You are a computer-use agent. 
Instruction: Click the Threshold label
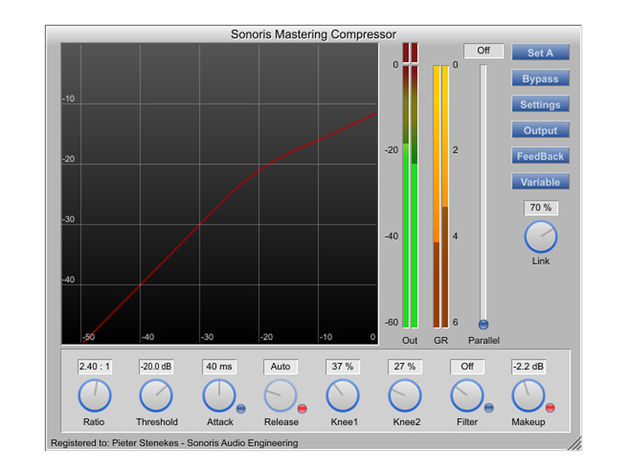[157, 422]
